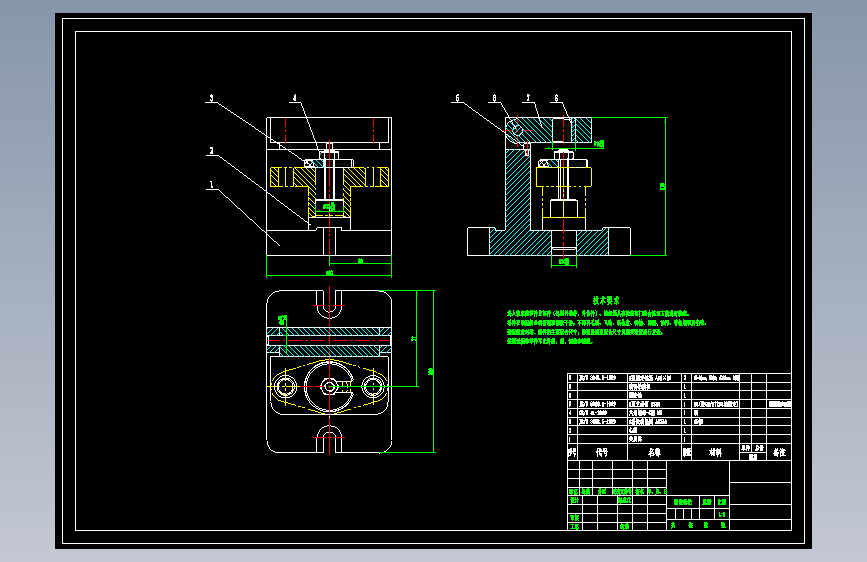The height and width of the screenshot is (562, 867).
Task: Click the 材料 column header in parts list
Action: click(x=715, y=452)
